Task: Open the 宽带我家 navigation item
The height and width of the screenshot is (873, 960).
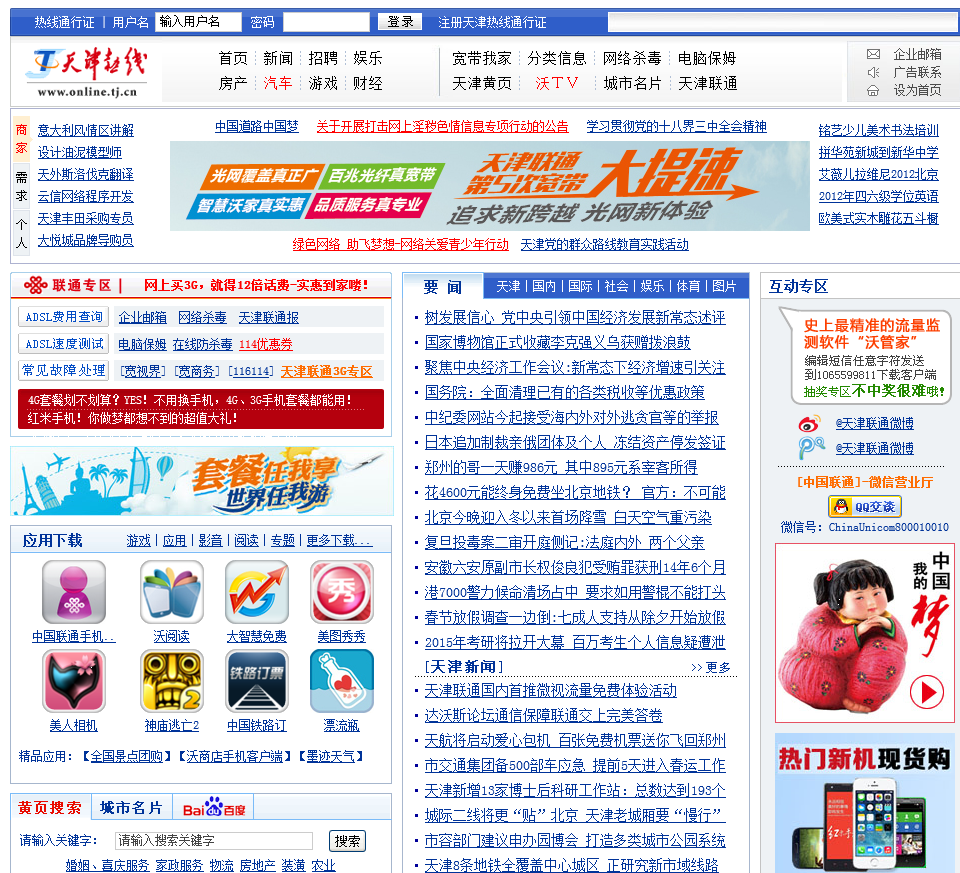Action: point(482,58)
